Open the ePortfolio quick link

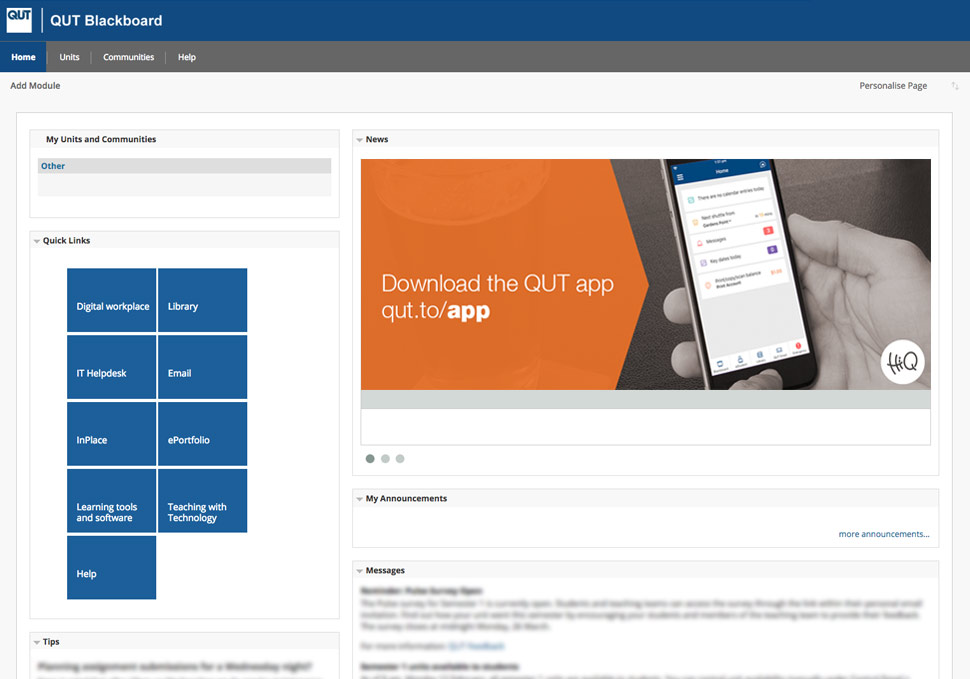point(202,434)
